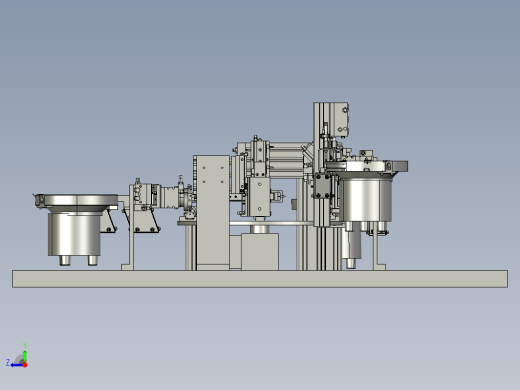Select the right vibratory bowl feeder's cylindrical drum
Screen dimensions: 520x390
tap(367, 200)
